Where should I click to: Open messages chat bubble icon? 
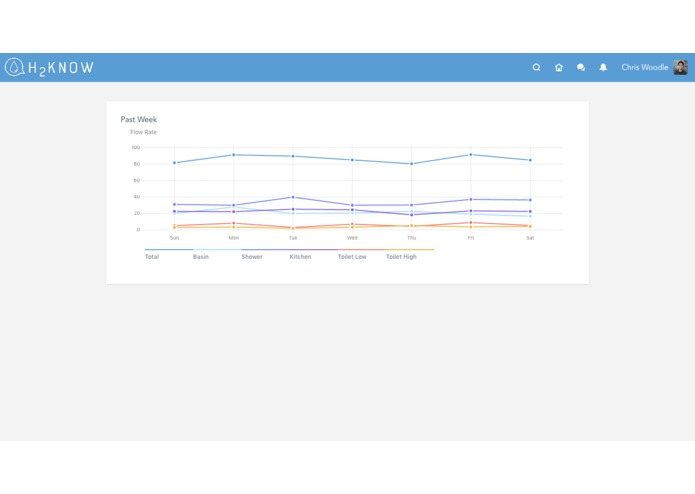581,67
